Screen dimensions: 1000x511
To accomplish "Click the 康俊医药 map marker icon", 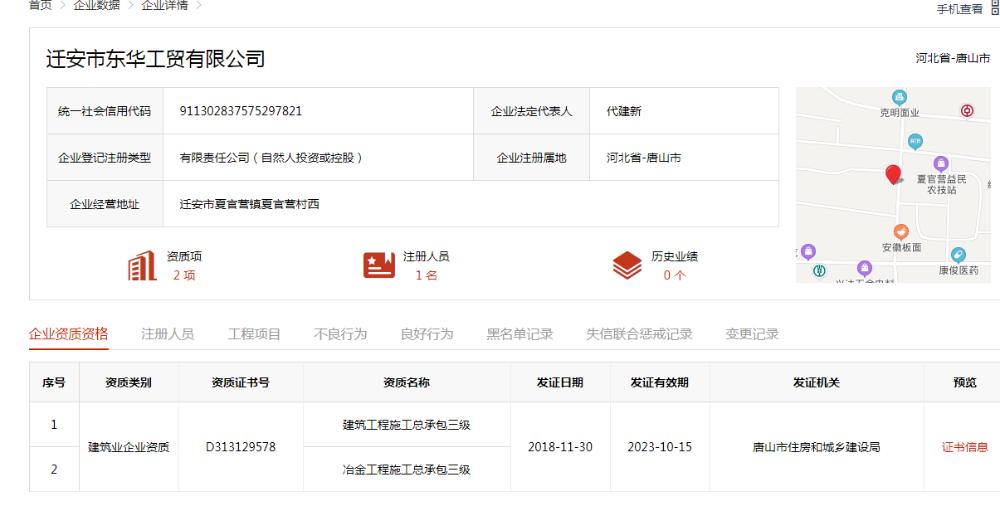I will pos(958,256).
